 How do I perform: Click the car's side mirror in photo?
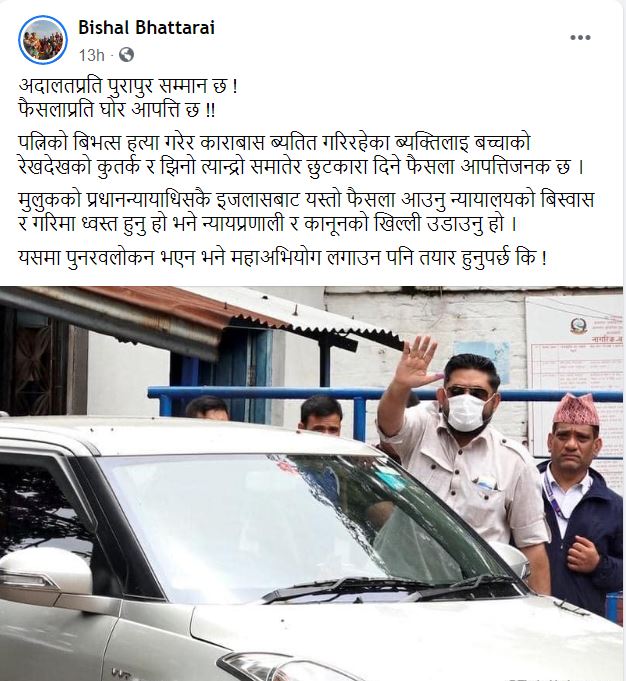point(46,575)
